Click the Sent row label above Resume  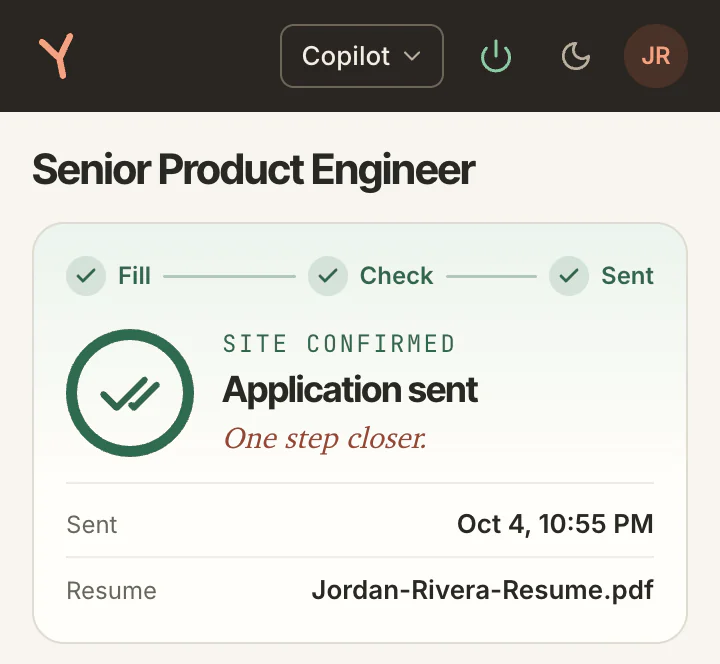coord(92,524)
